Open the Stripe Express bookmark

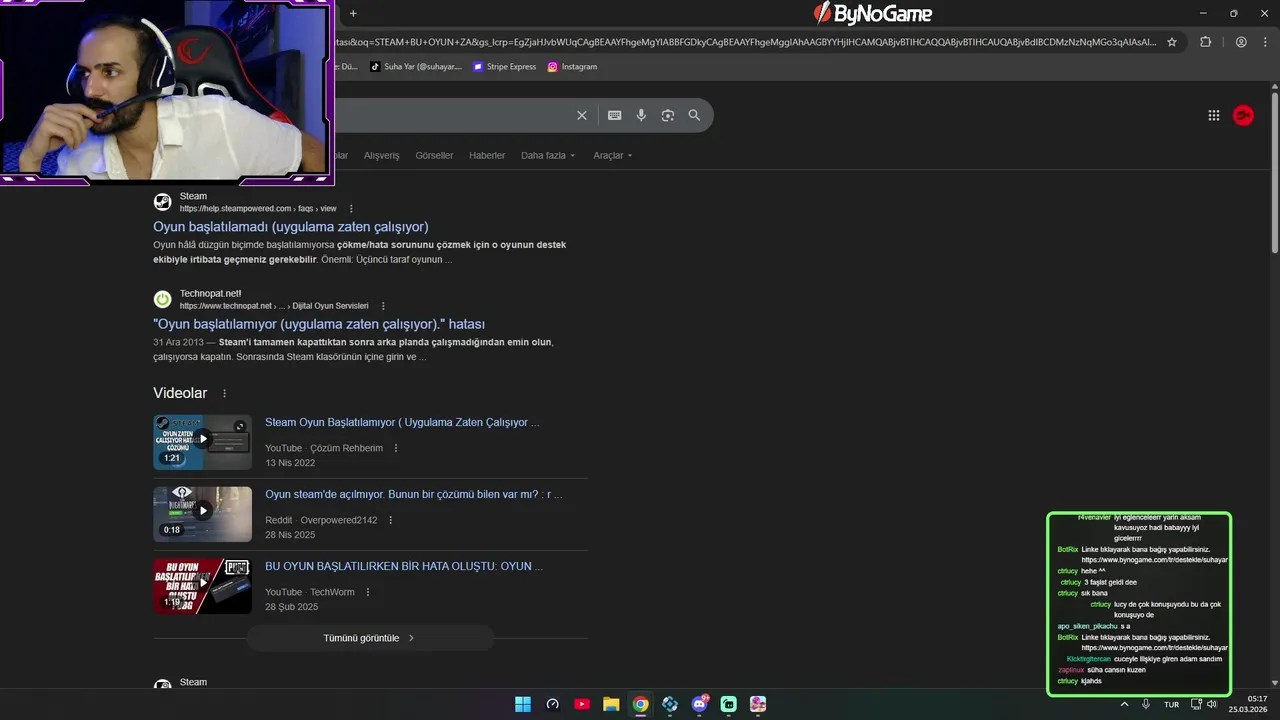(x=505, y=67)
